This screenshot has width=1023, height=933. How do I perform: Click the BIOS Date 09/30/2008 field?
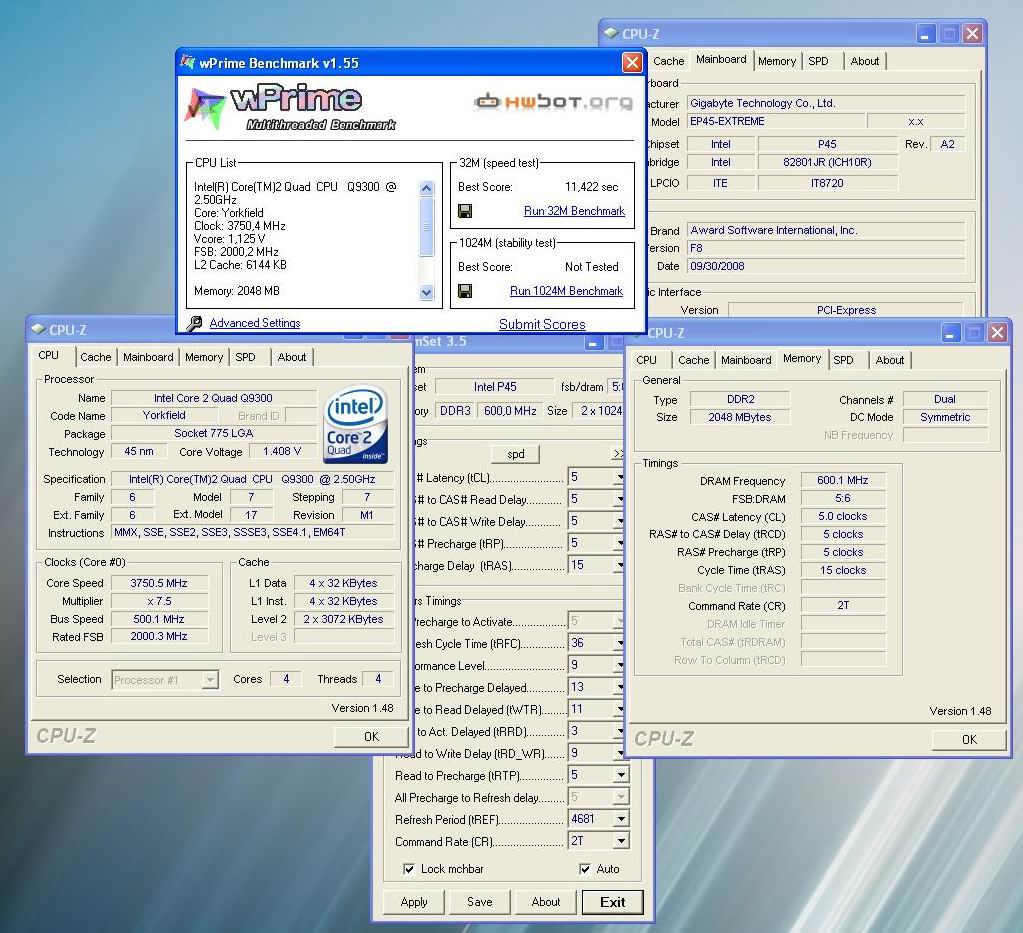(x=826, y=266)
